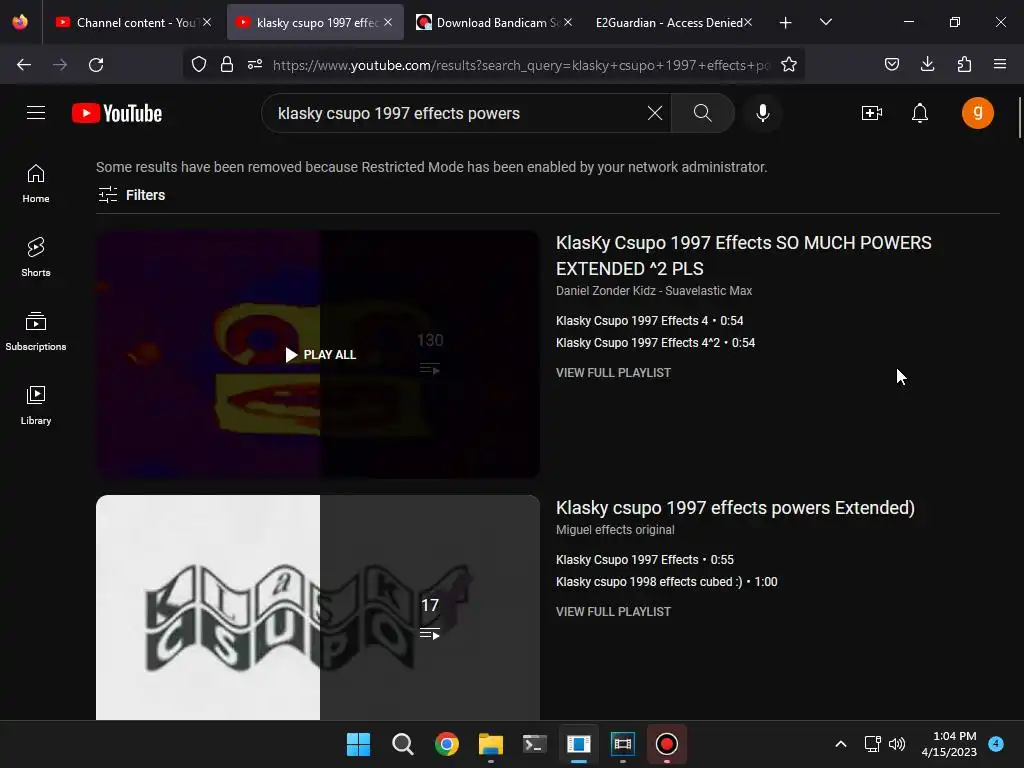This screenshot has width=1024, height=768.
Task: Switch to Download Bandicam tab
Action: pos(488,22)
